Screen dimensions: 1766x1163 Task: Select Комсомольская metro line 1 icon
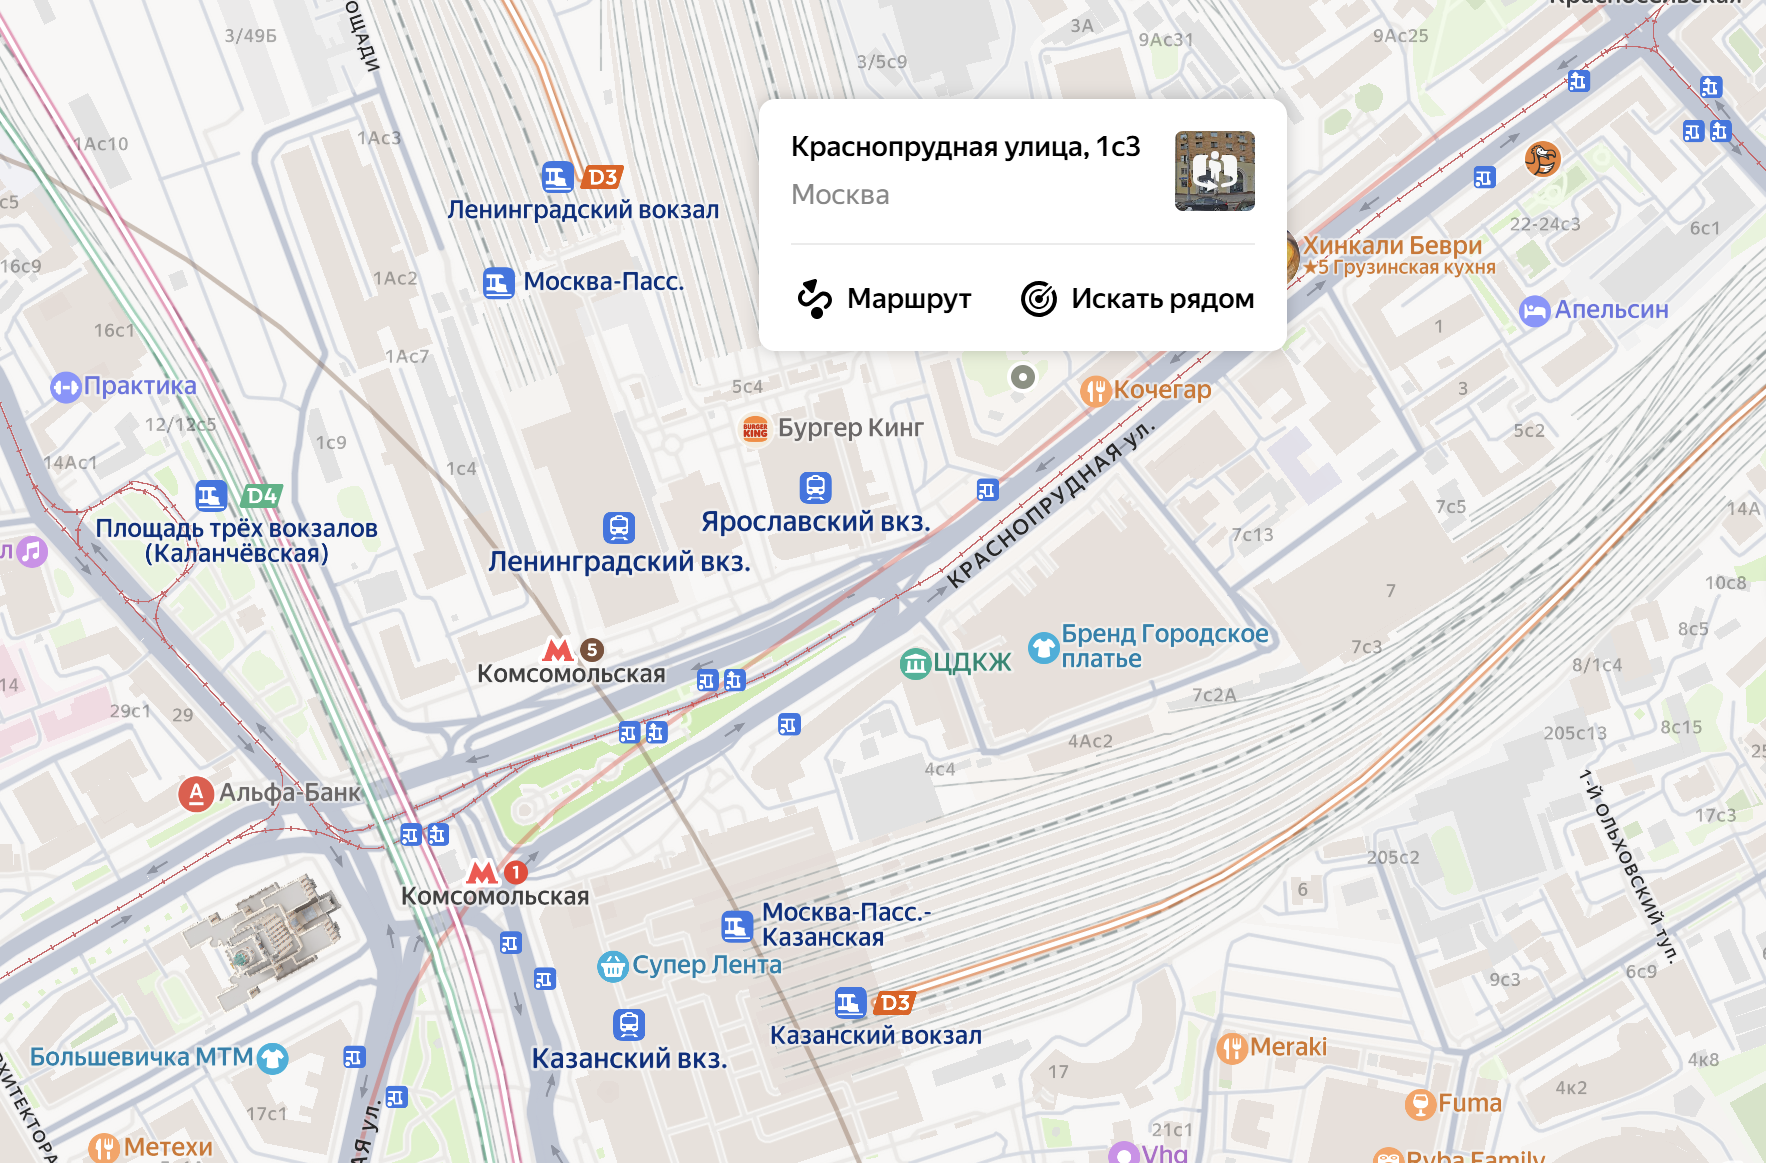[515, 872]
